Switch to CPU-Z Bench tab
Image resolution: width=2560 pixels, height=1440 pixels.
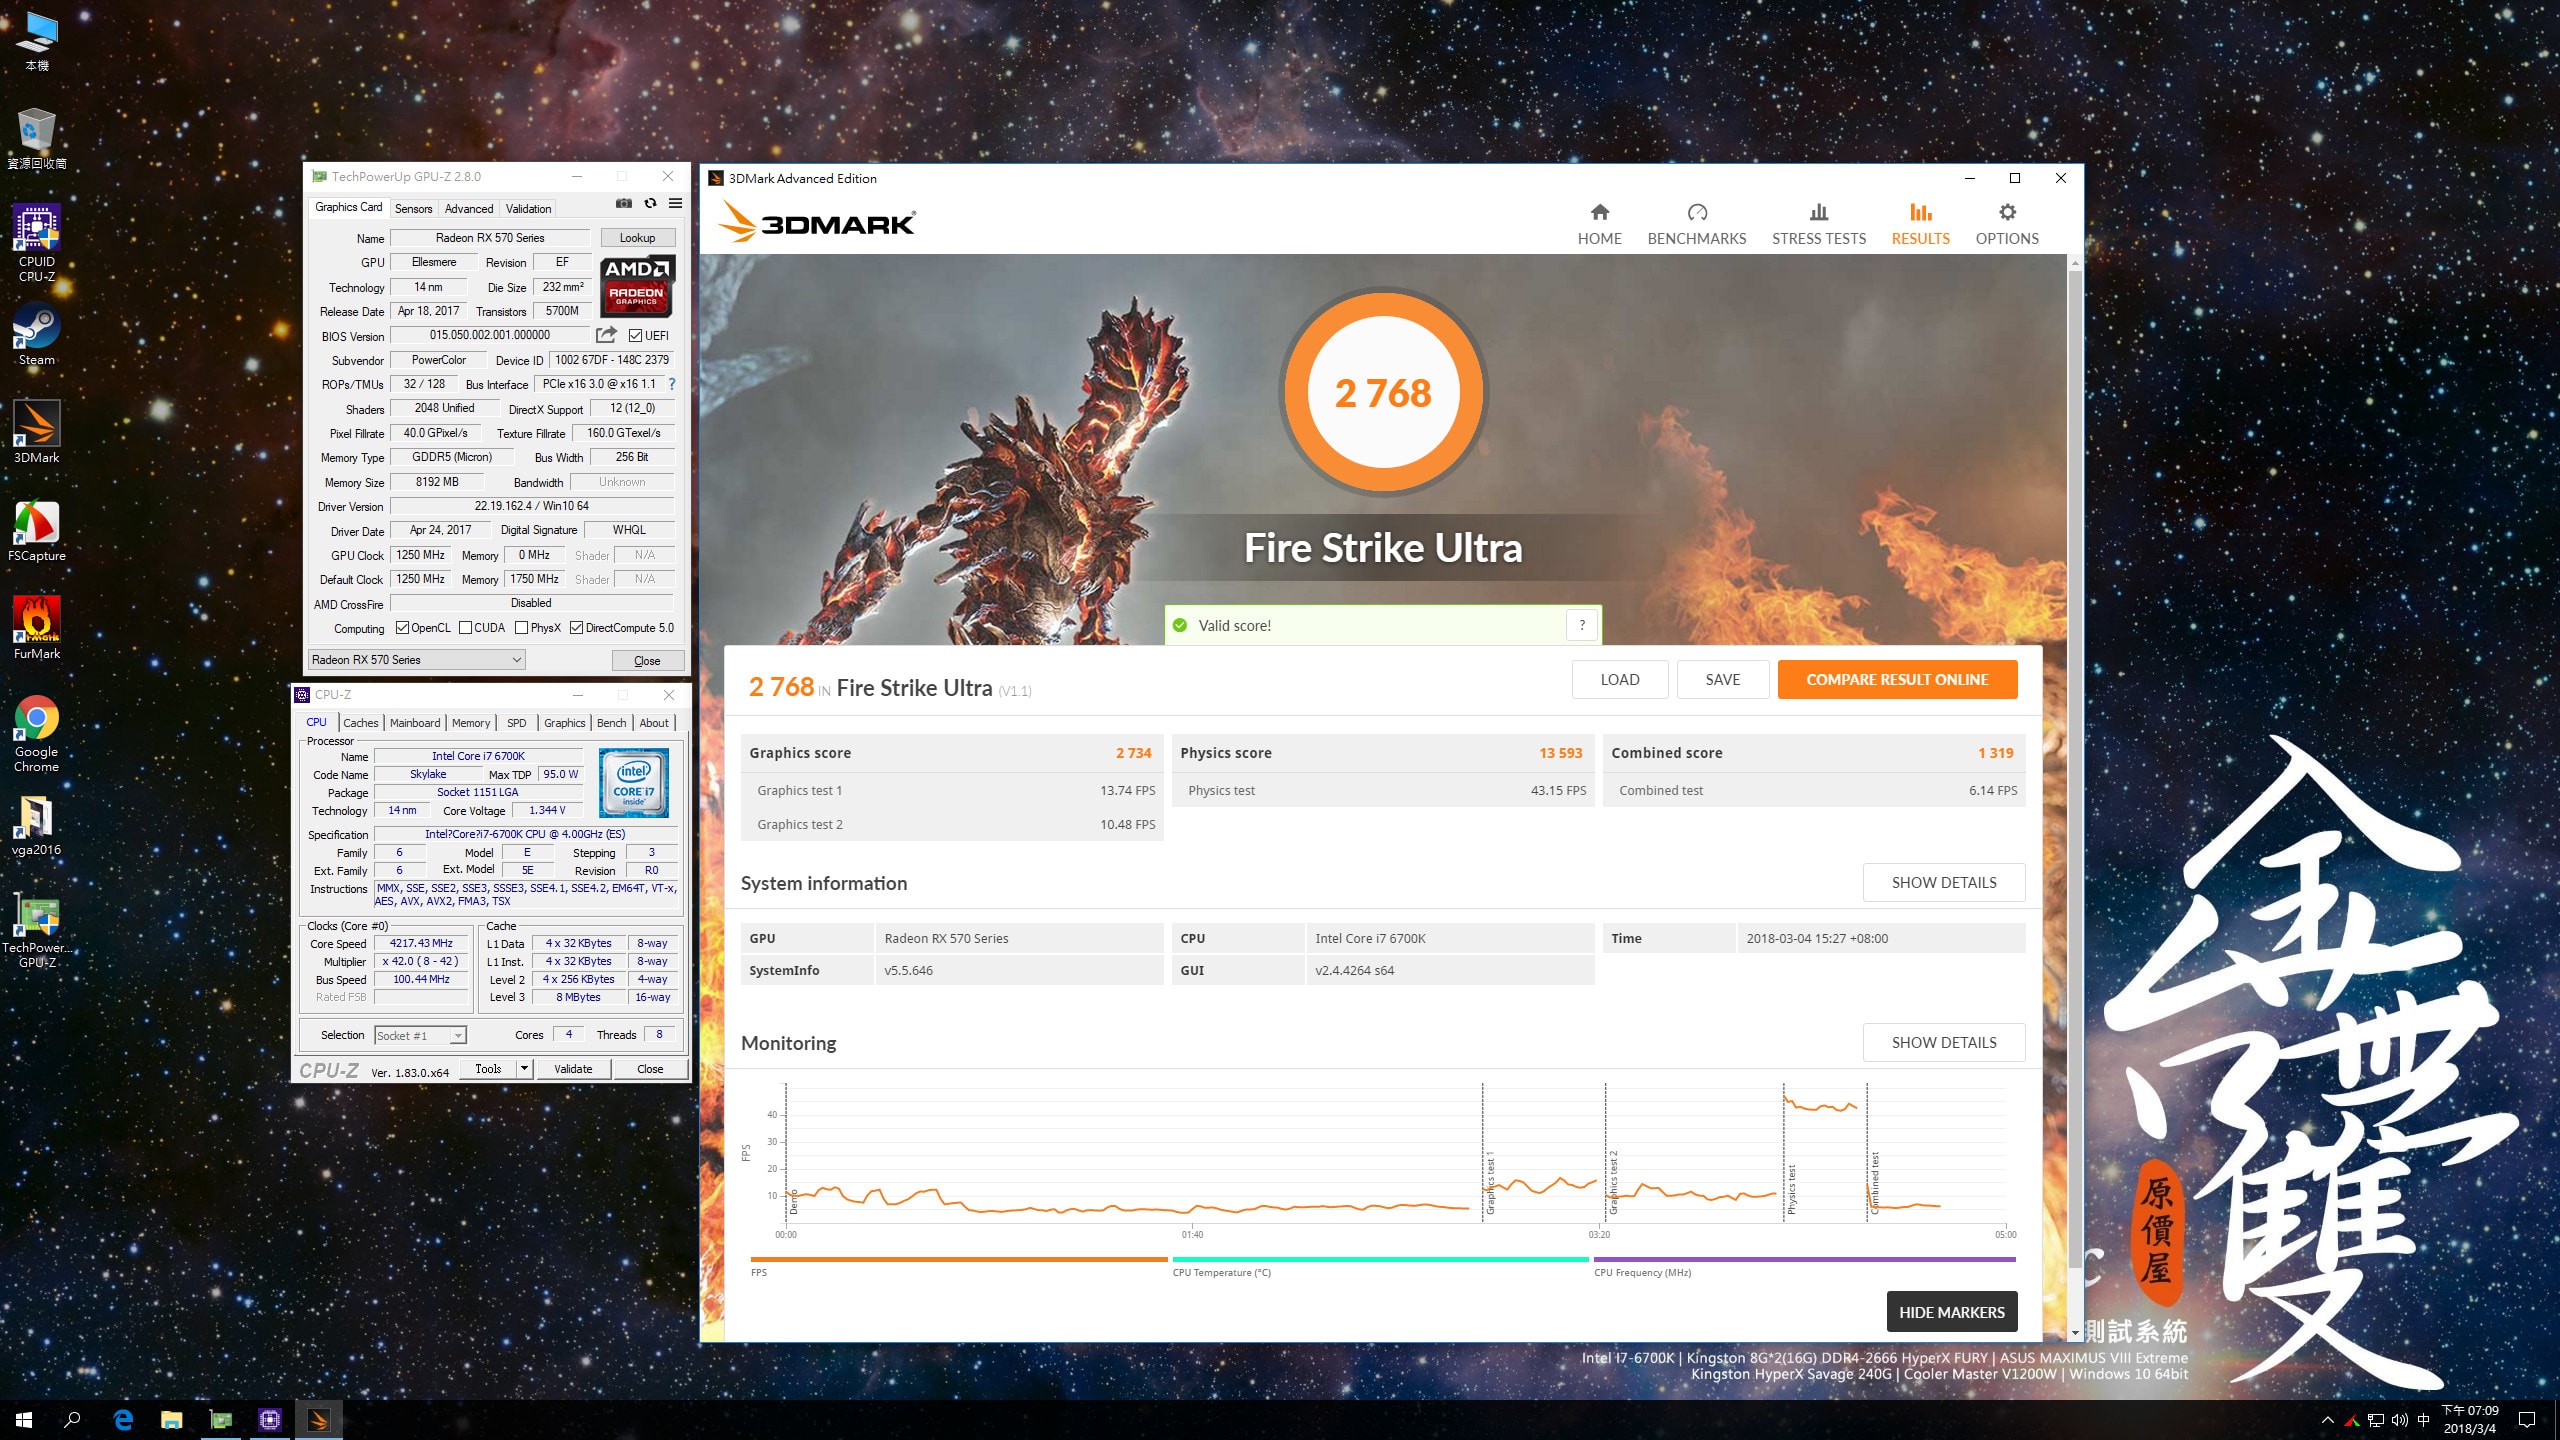point(612,723)
